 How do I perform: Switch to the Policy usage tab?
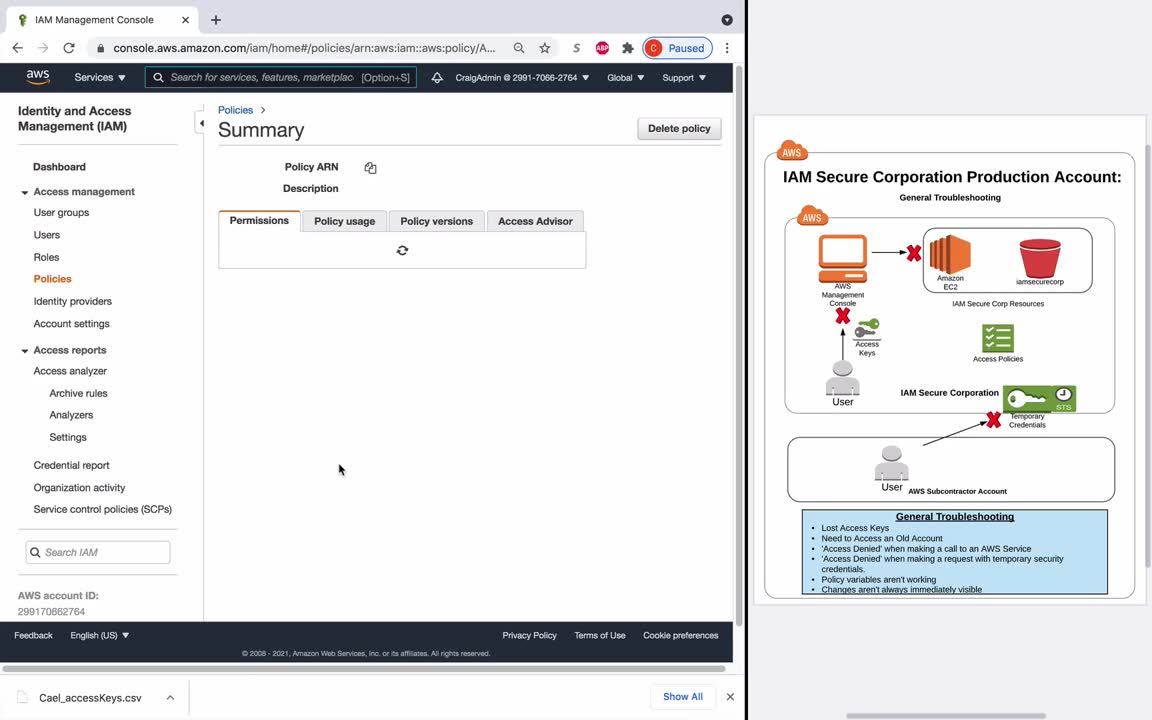(345, 221)
